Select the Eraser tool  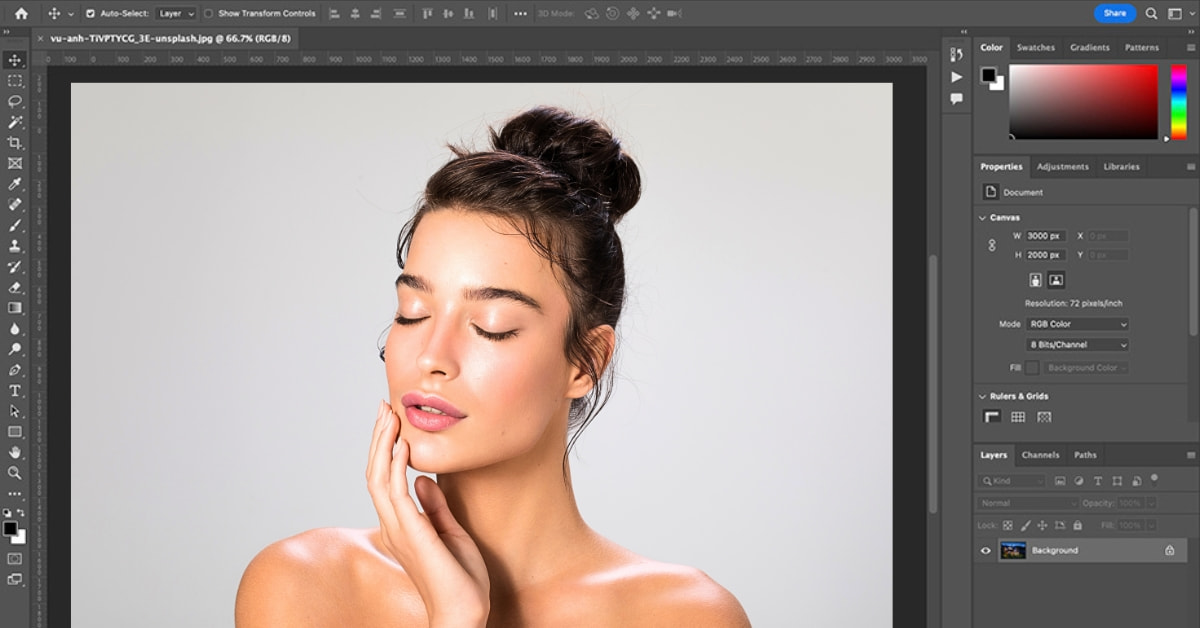15,287
